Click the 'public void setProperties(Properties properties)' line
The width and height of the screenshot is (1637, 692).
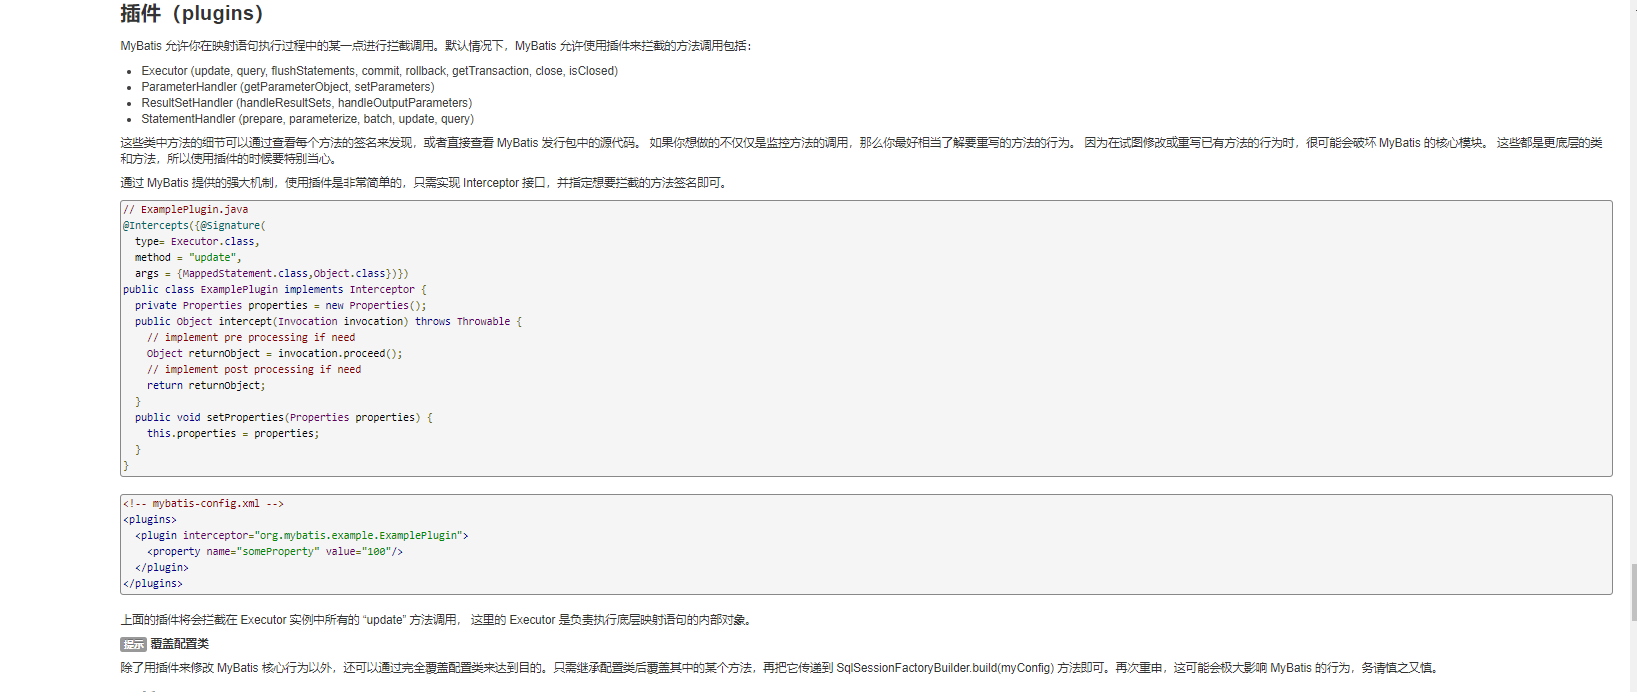pyautogui.click(x=284, y=418)
